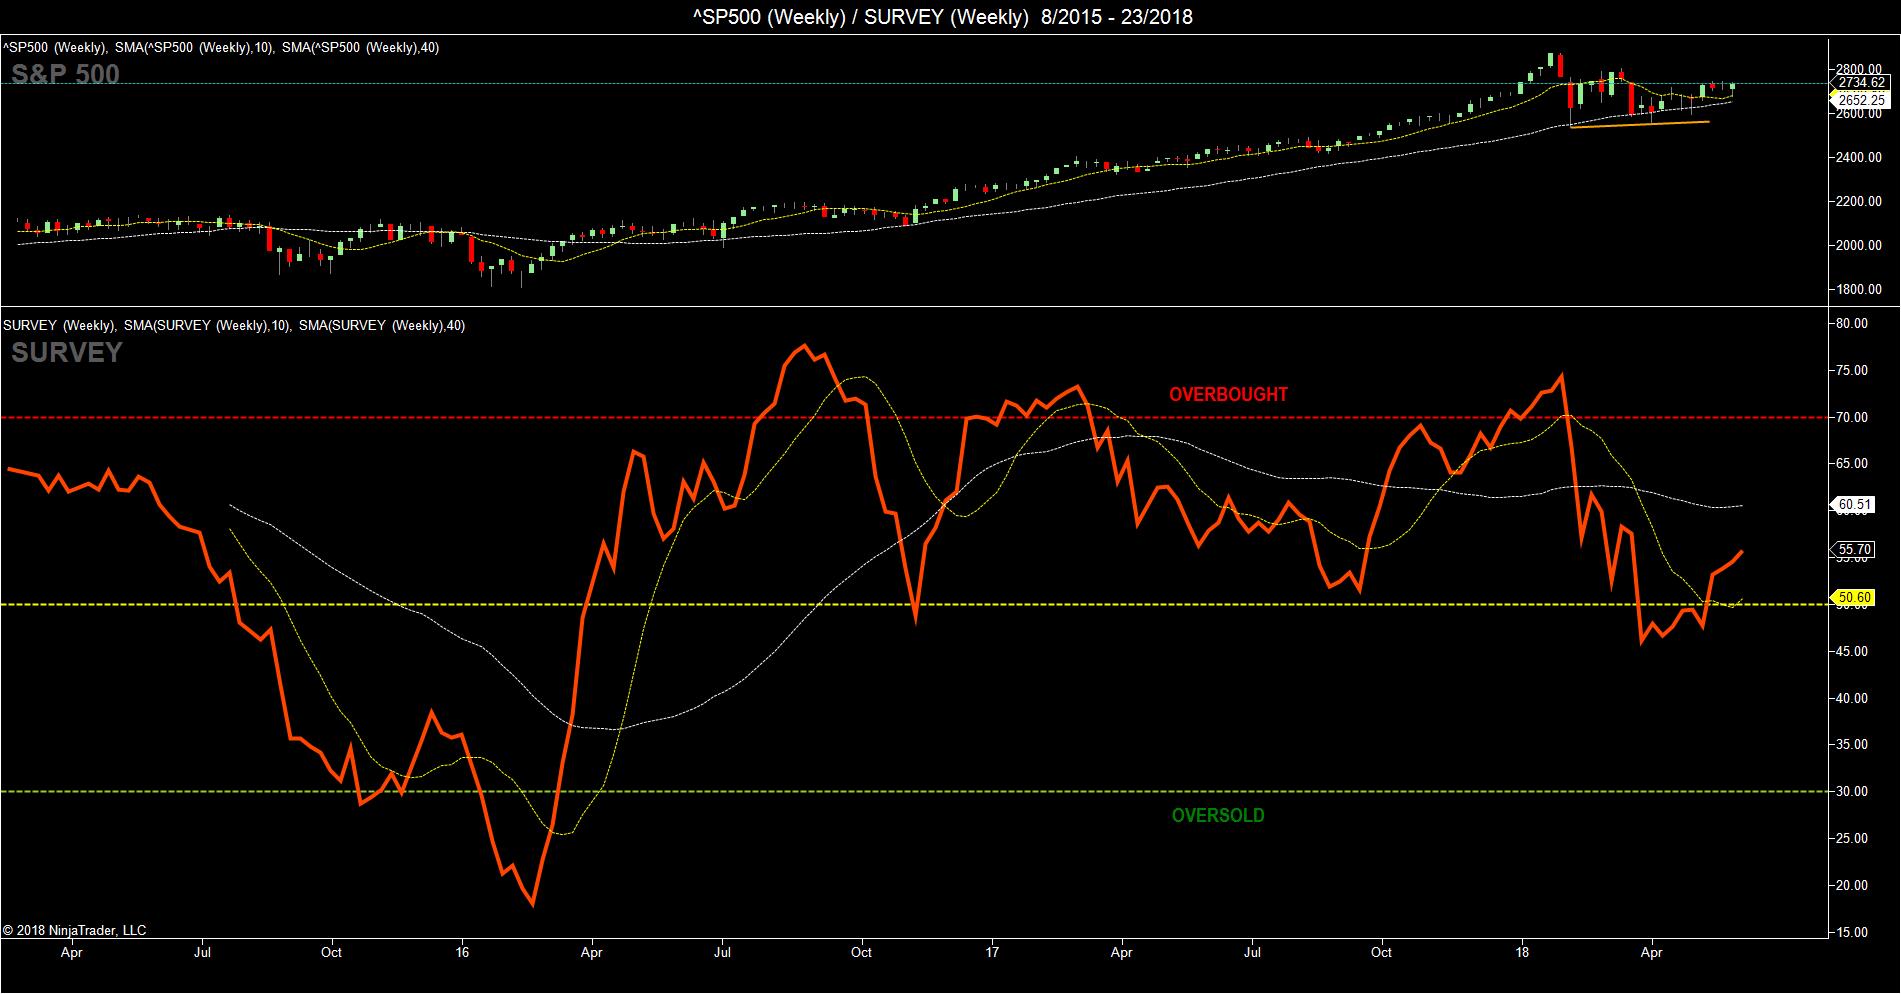Click the "© 2018 NinjaTrader, LLC" copyright text
1901x994 pixels.
click(75, 930)
